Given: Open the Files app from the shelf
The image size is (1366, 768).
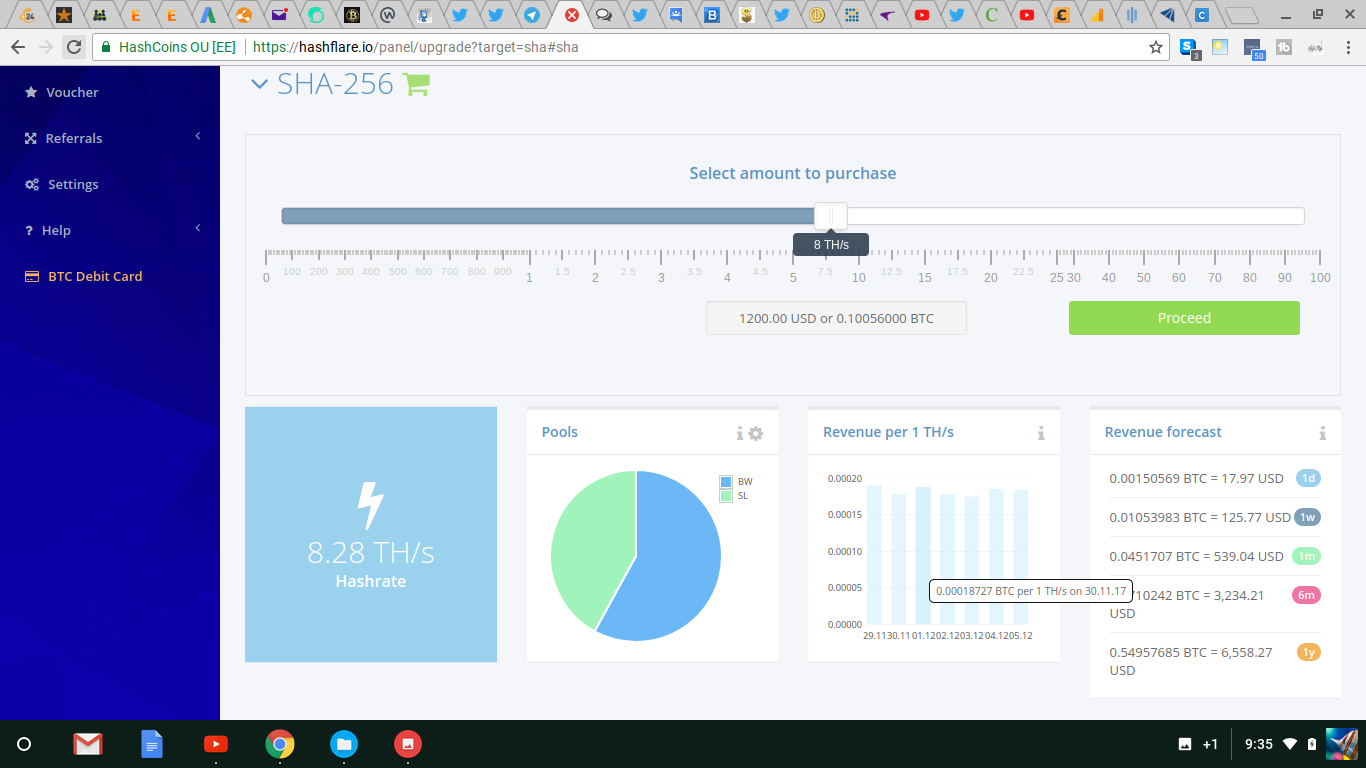Looking at the screenshot, I should tap(344, 744).
